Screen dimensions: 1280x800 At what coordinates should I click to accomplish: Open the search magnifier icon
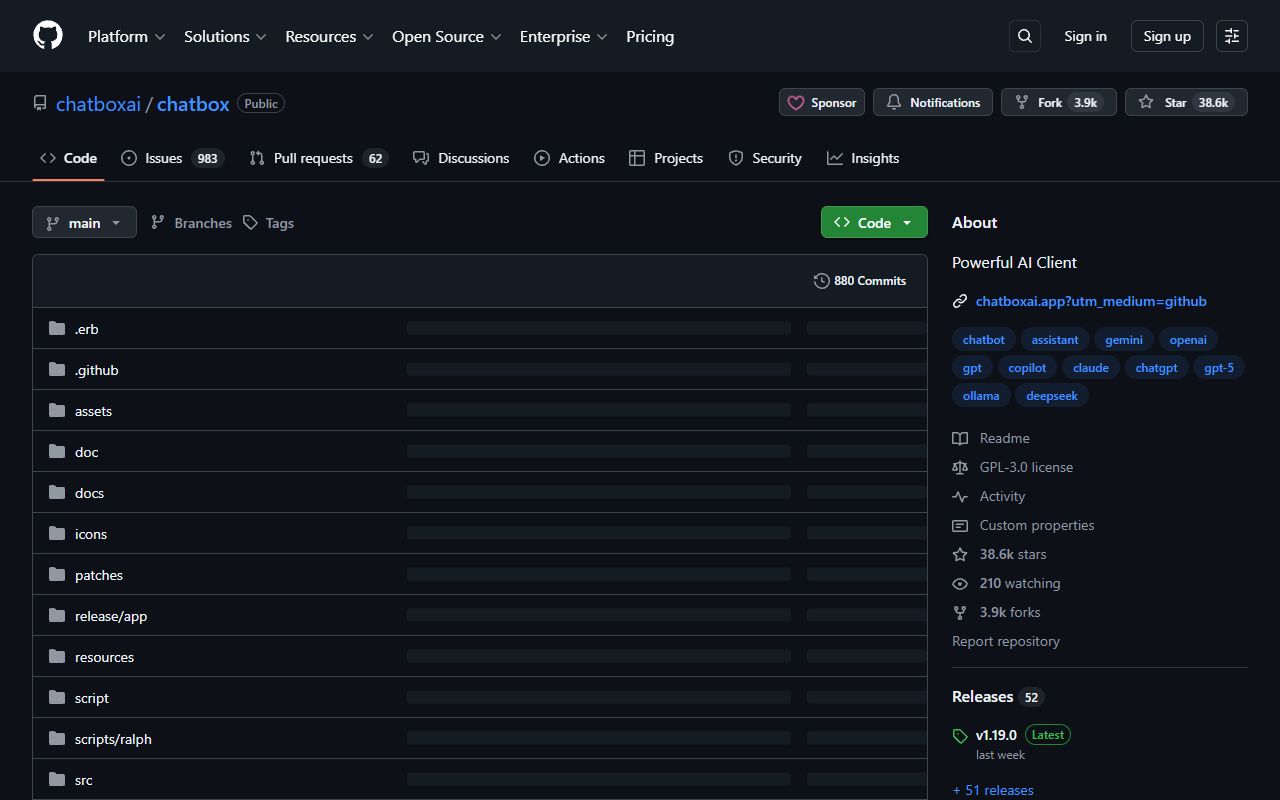1024,36
